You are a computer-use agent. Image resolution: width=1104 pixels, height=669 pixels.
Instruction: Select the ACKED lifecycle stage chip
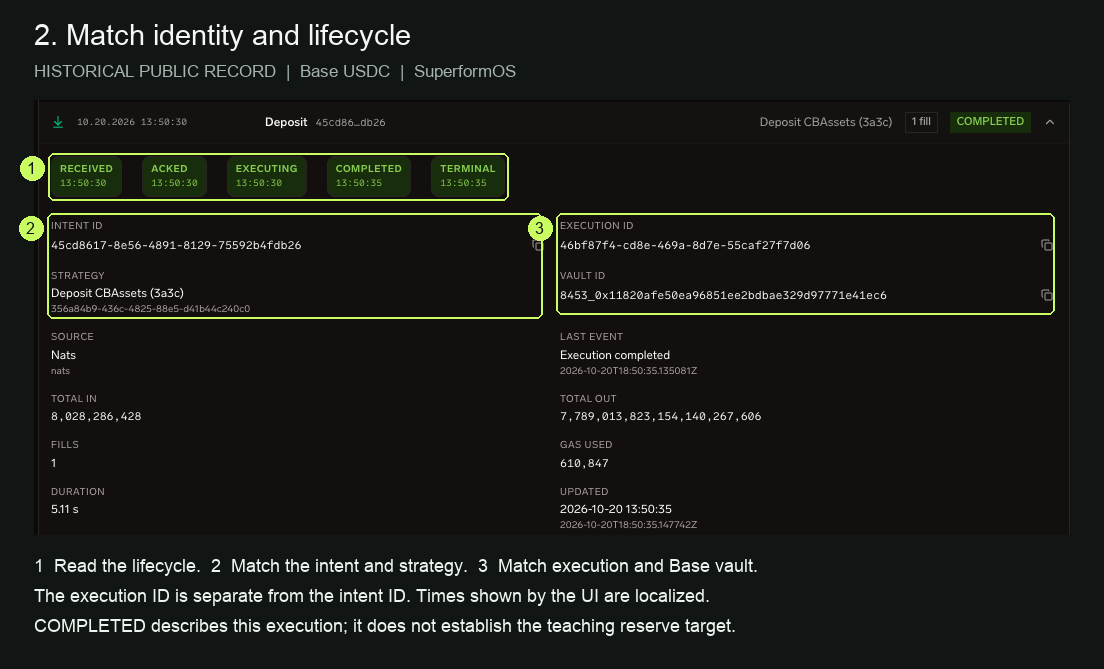pos(174,176)
